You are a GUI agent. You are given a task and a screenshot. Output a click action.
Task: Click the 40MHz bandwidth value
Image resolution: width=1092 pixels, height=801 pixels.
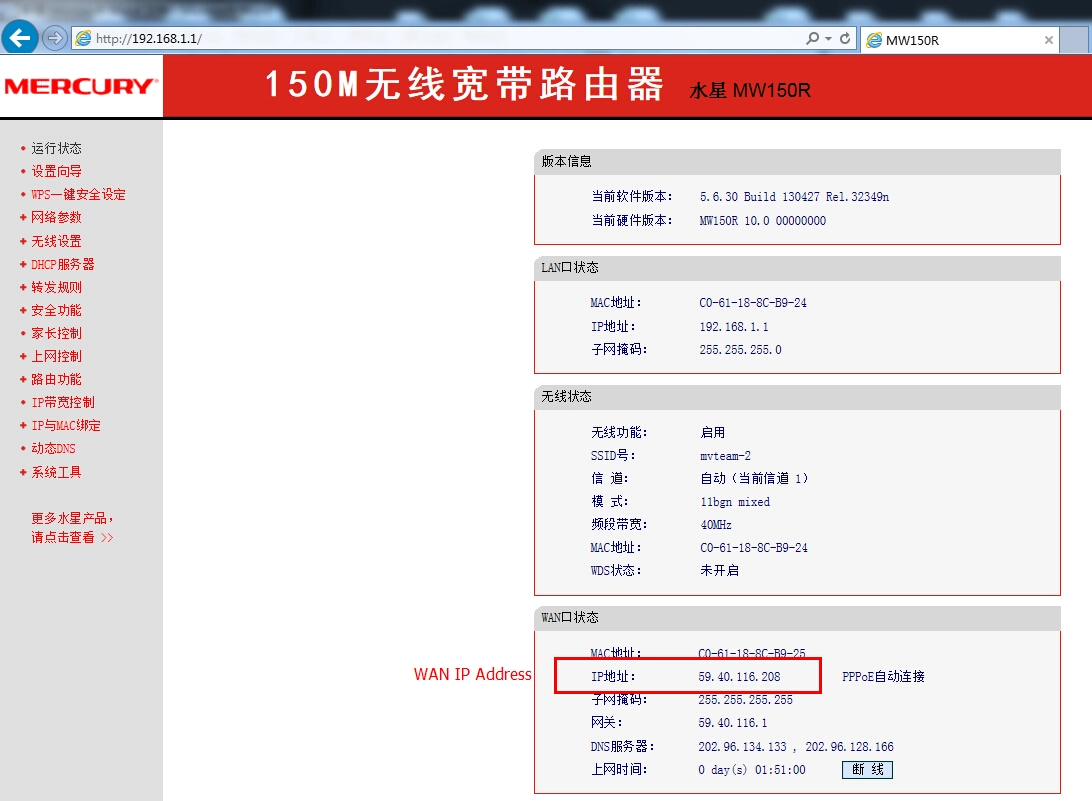click(716, 524)
